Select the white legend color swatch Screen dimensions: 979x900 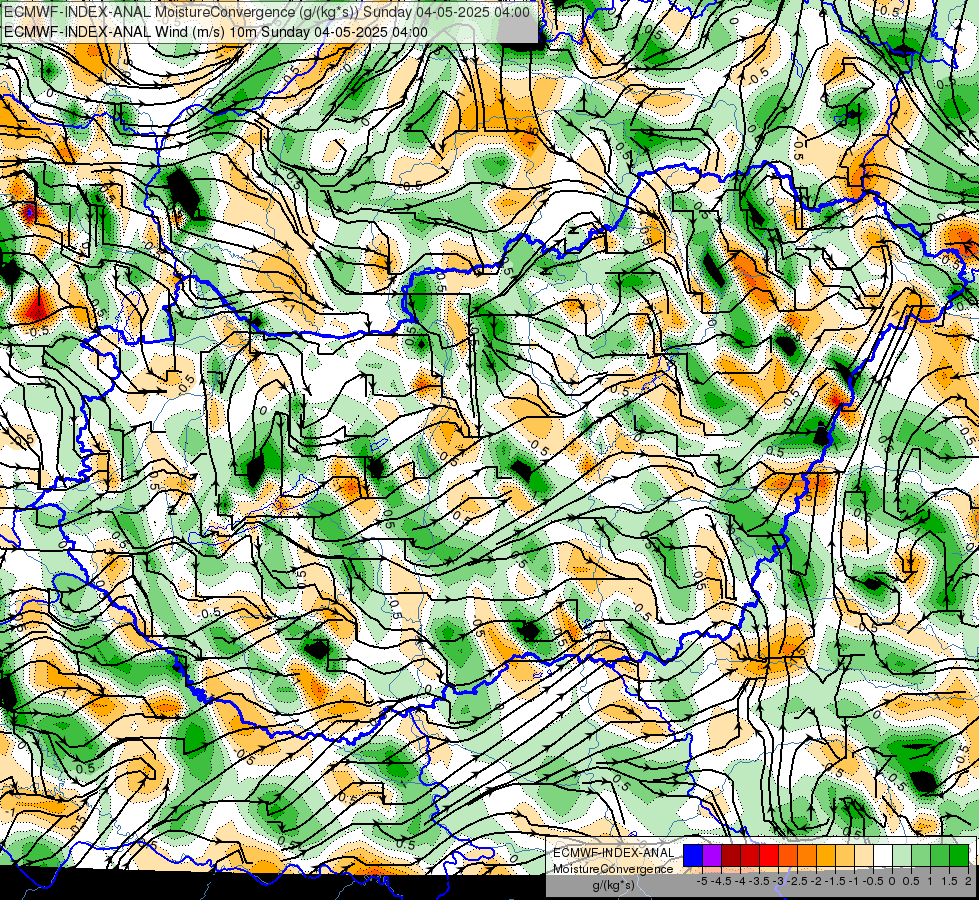[x=883, y=856]
